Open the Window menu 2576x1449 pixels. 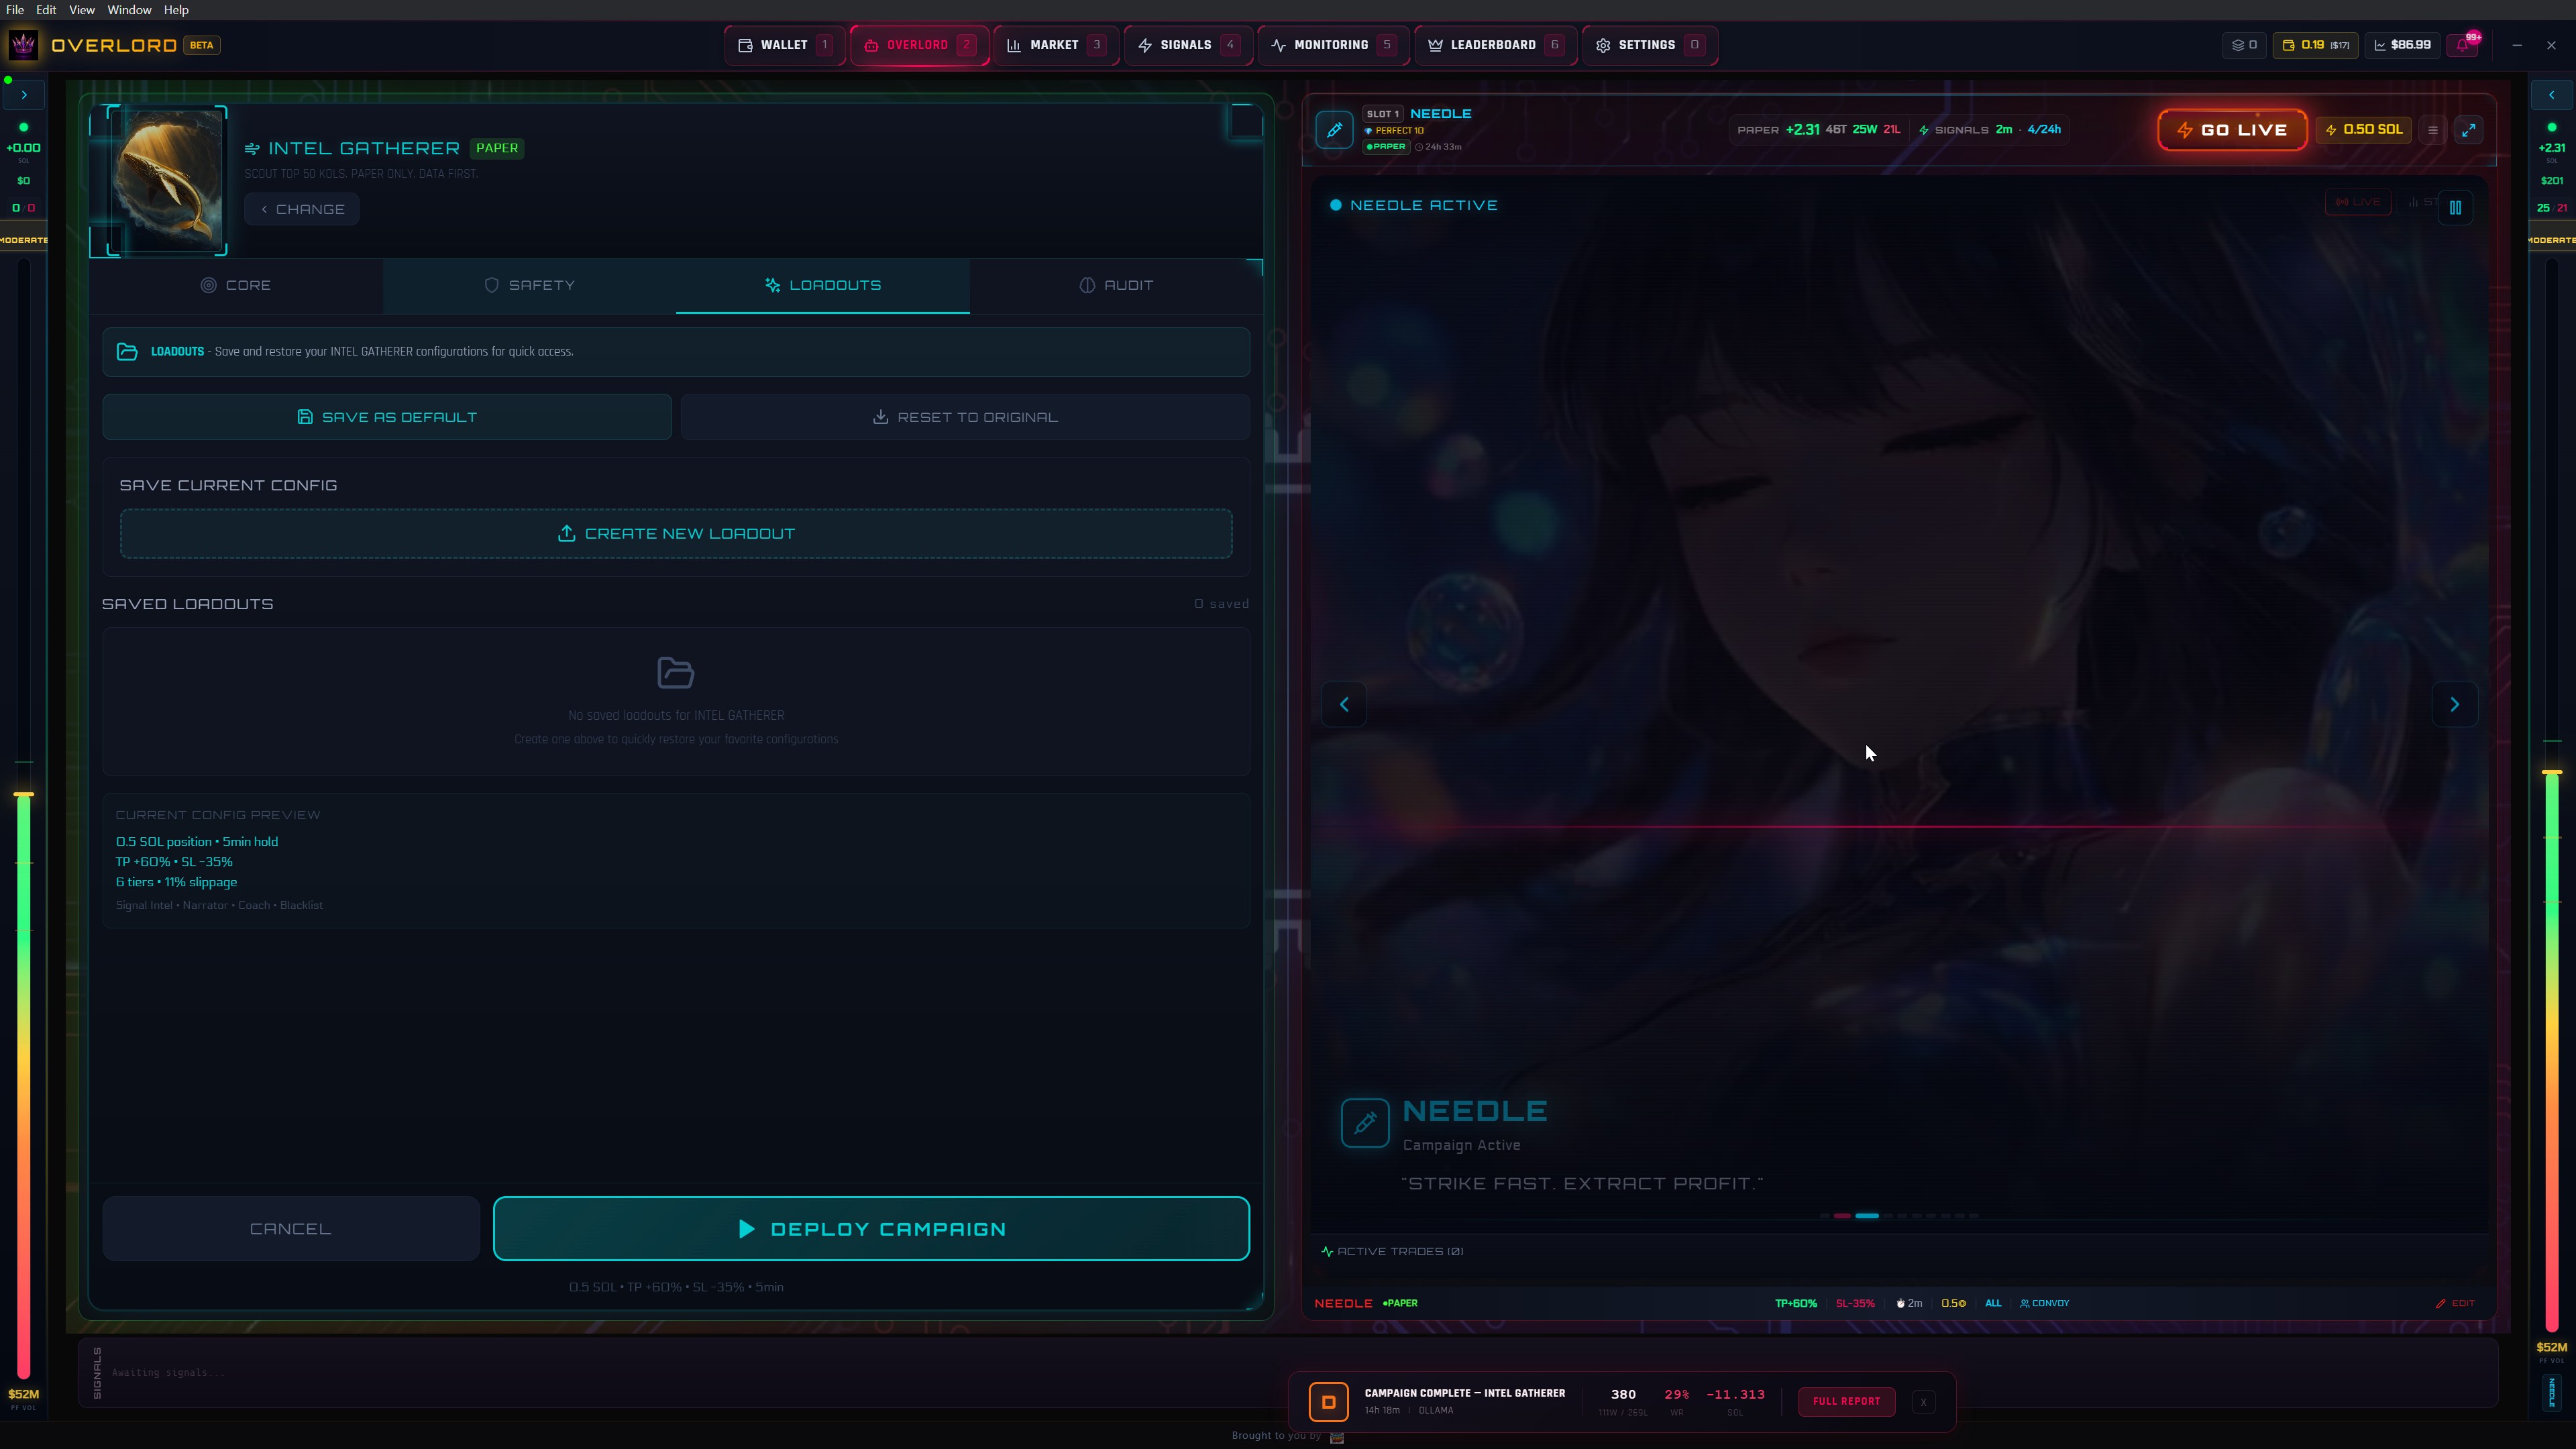click(129, 10)
